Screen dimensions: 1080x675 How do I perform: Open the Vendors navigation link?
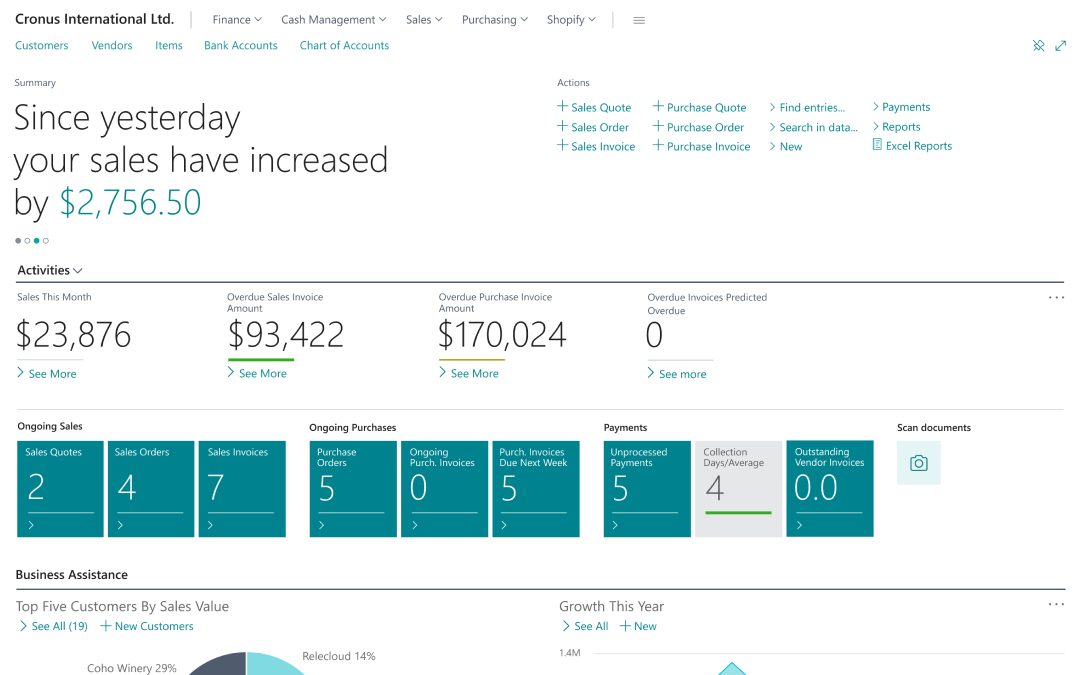112,45
